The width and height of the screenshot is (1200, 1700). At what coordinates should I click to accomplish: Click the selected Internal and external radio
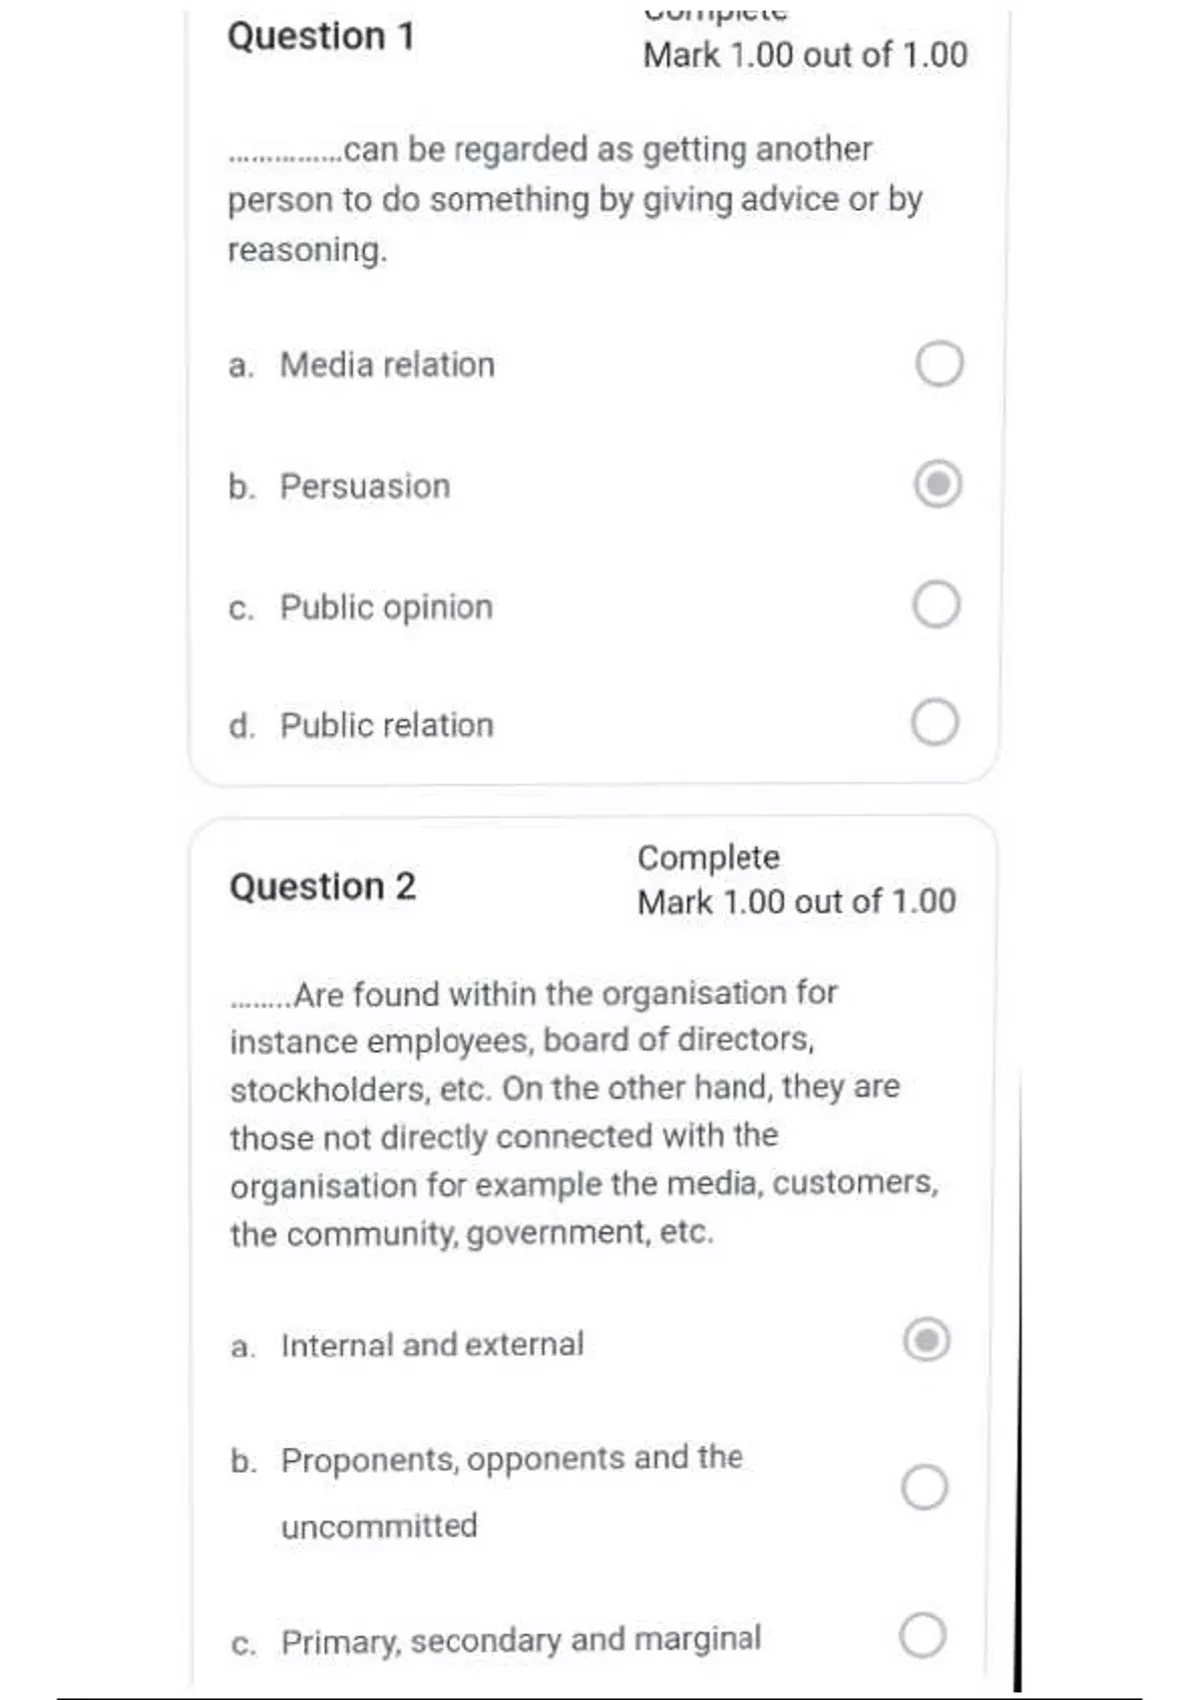(x=926, y=1340)
